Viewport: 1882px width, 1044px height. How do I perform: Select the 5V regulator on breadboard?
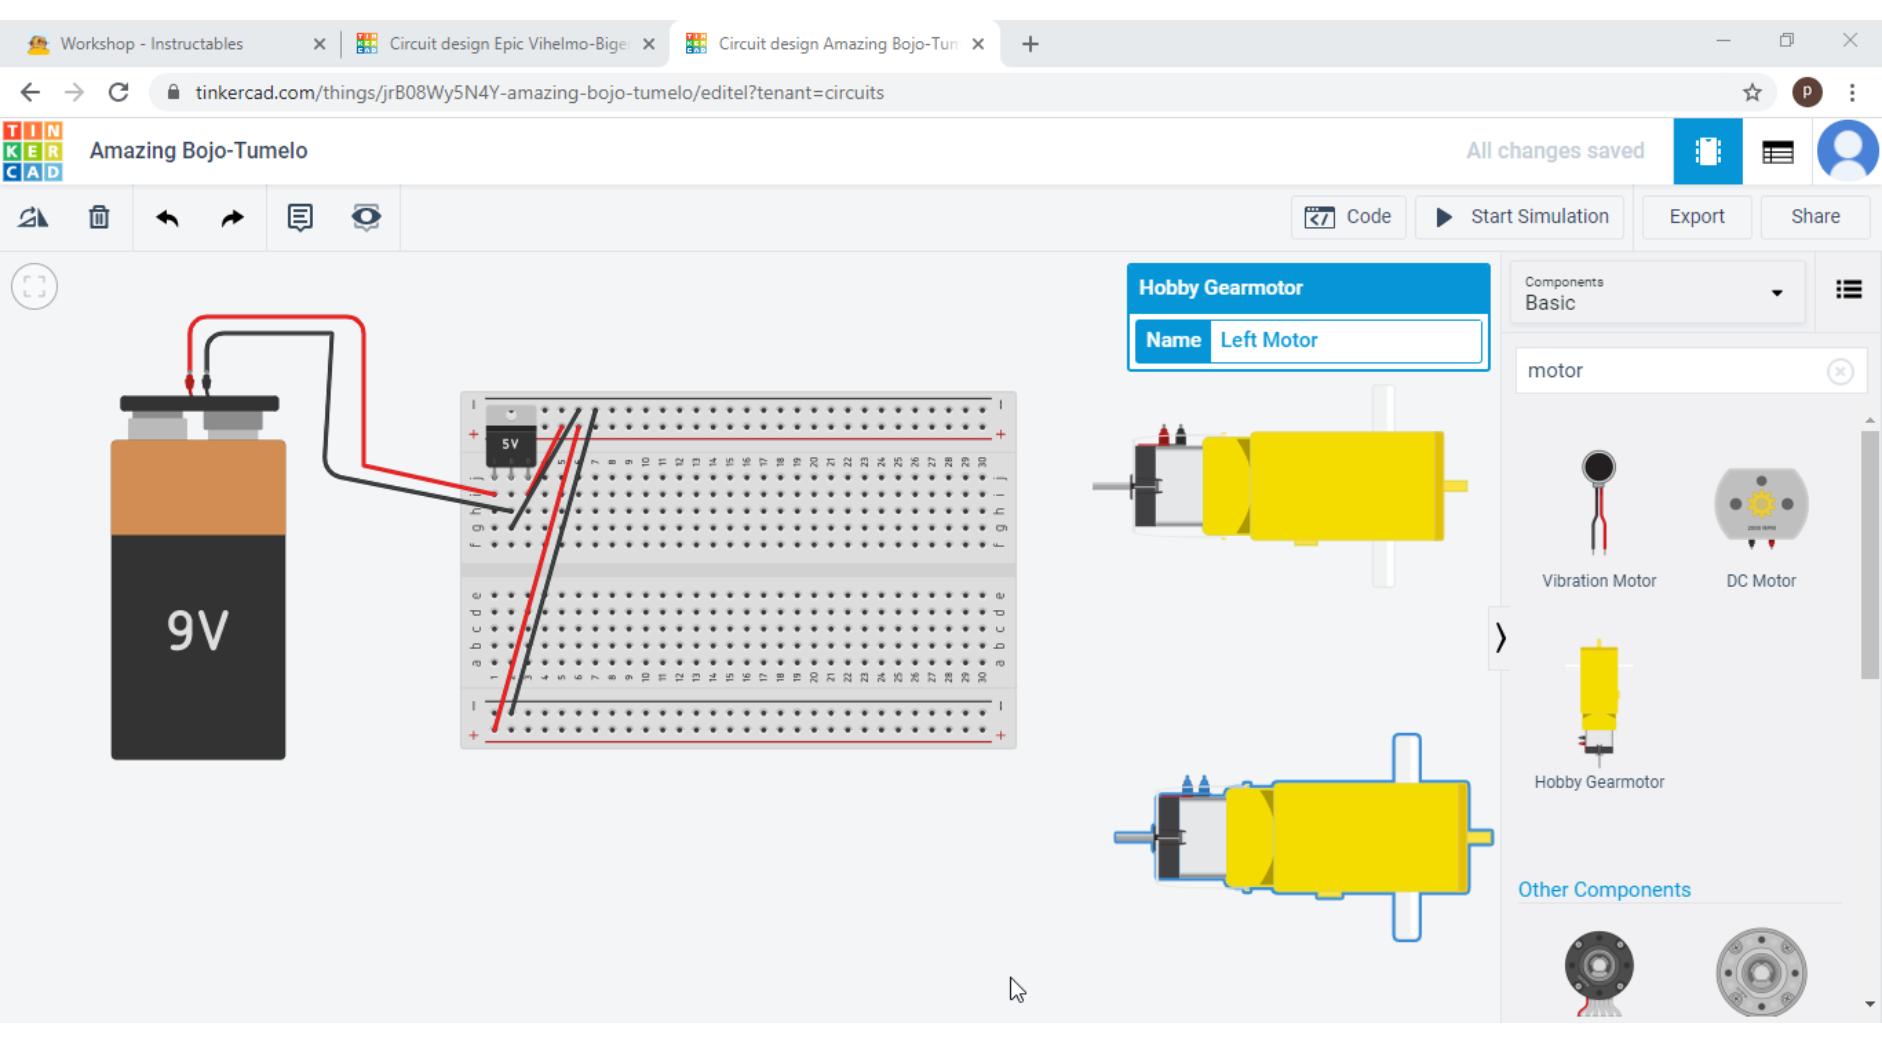click(510, 440)
